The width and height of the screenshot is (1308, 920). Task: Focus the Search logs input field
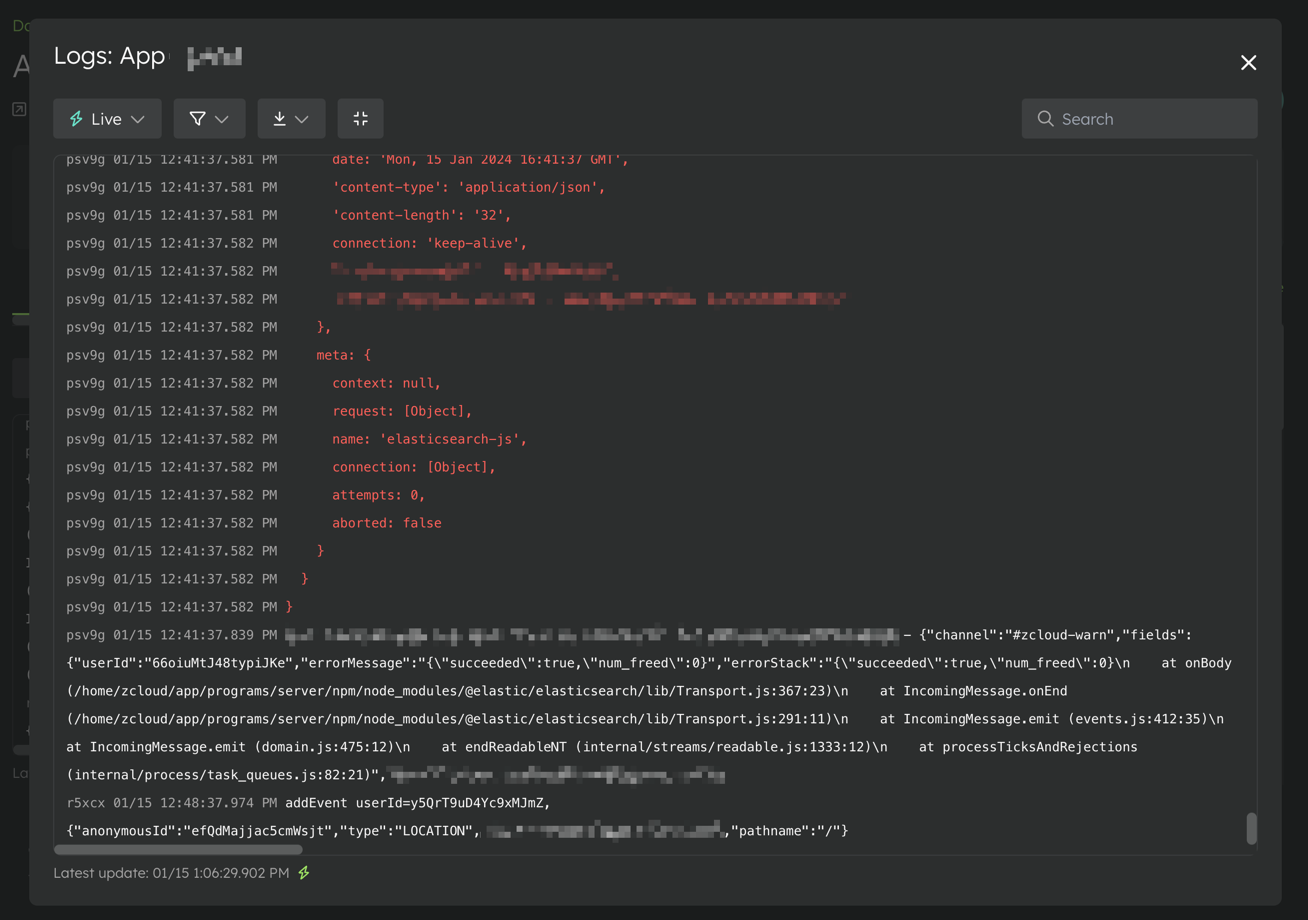[1150, 119]
